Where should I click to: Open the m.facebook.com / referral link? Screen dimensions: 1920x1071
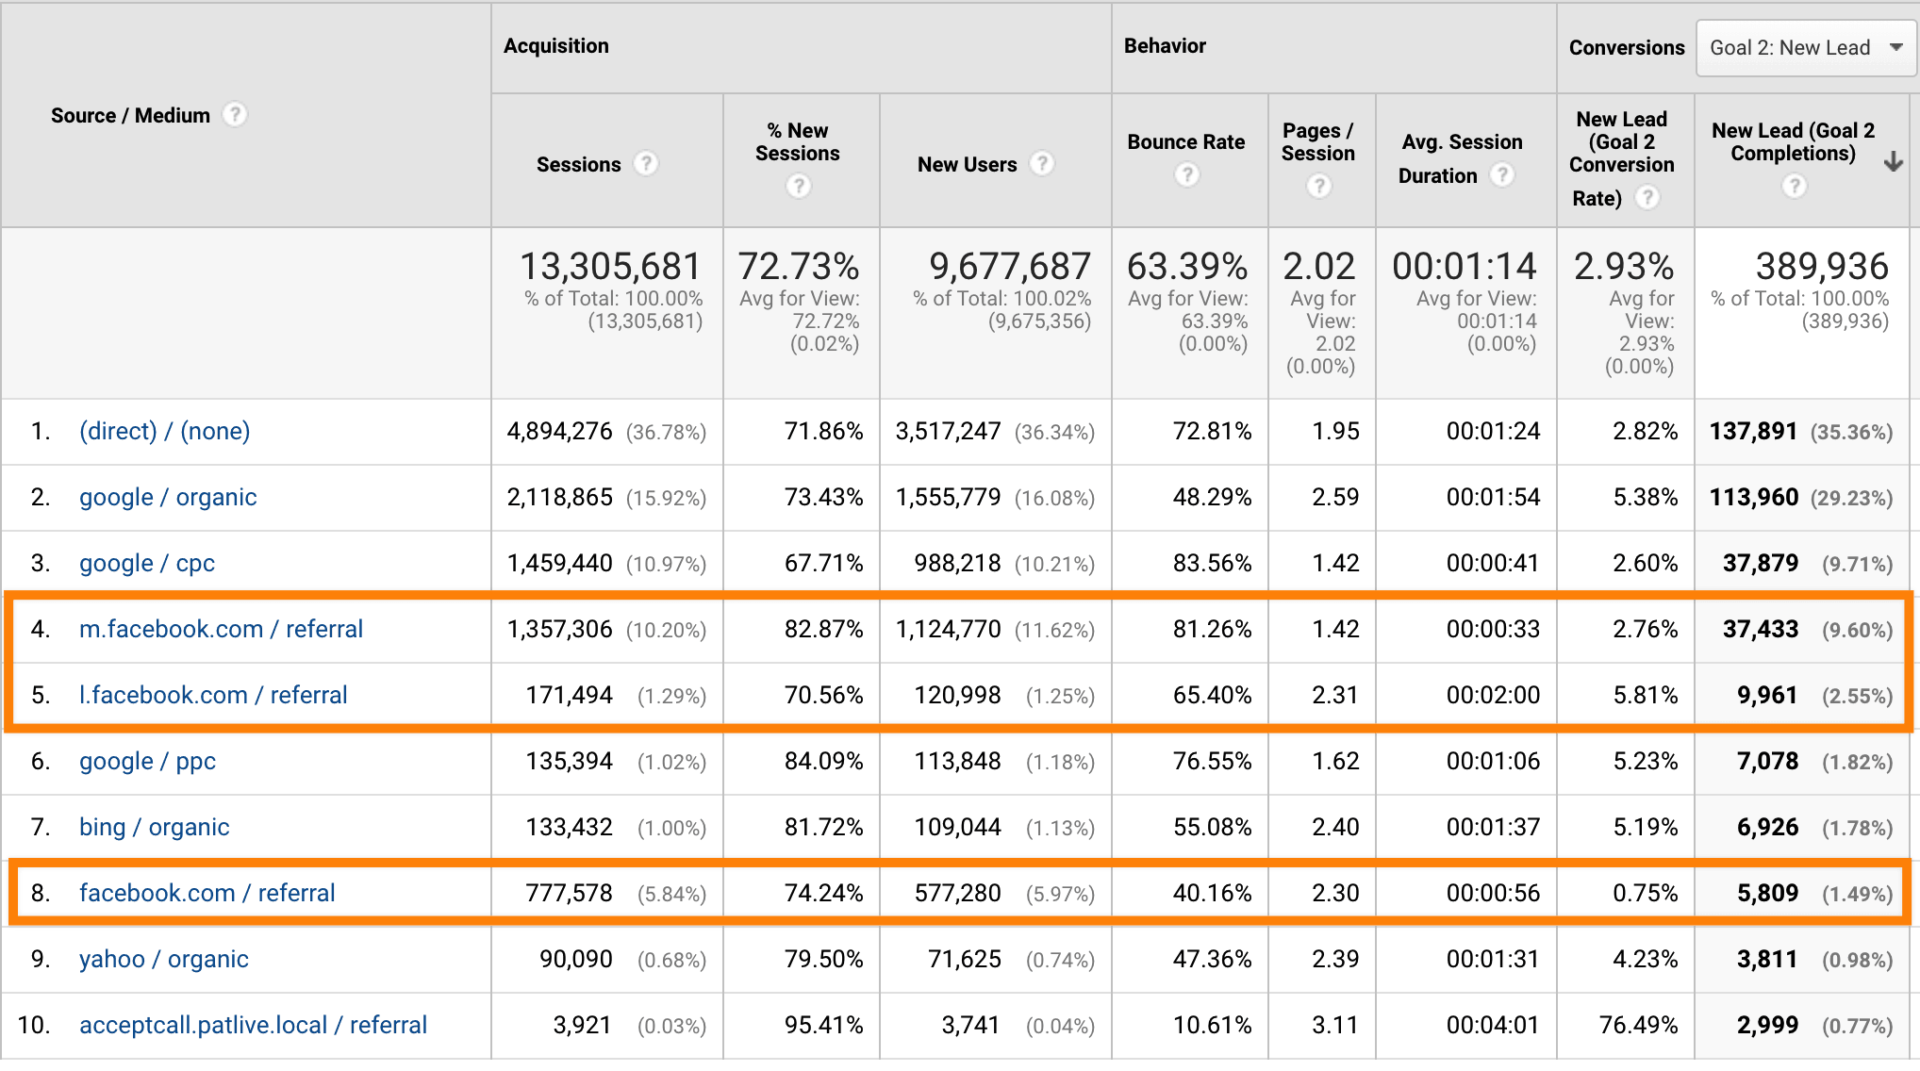[x=221, y=629]
